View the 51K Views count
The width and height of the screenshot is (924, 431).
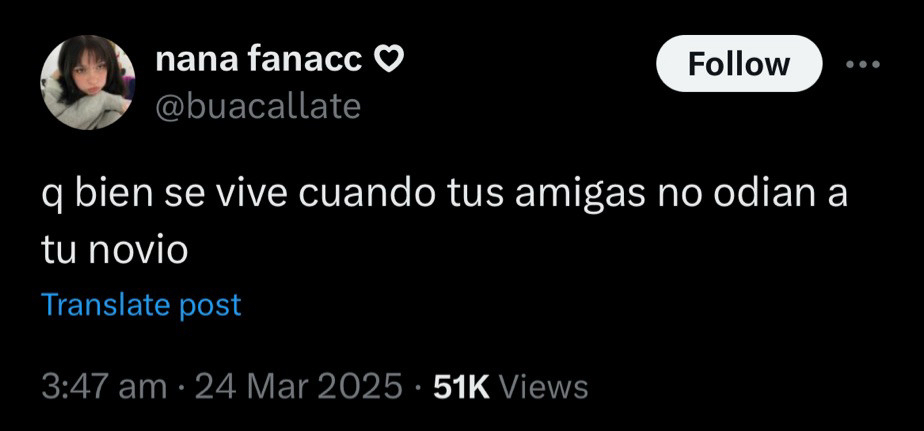coord(510,387)
